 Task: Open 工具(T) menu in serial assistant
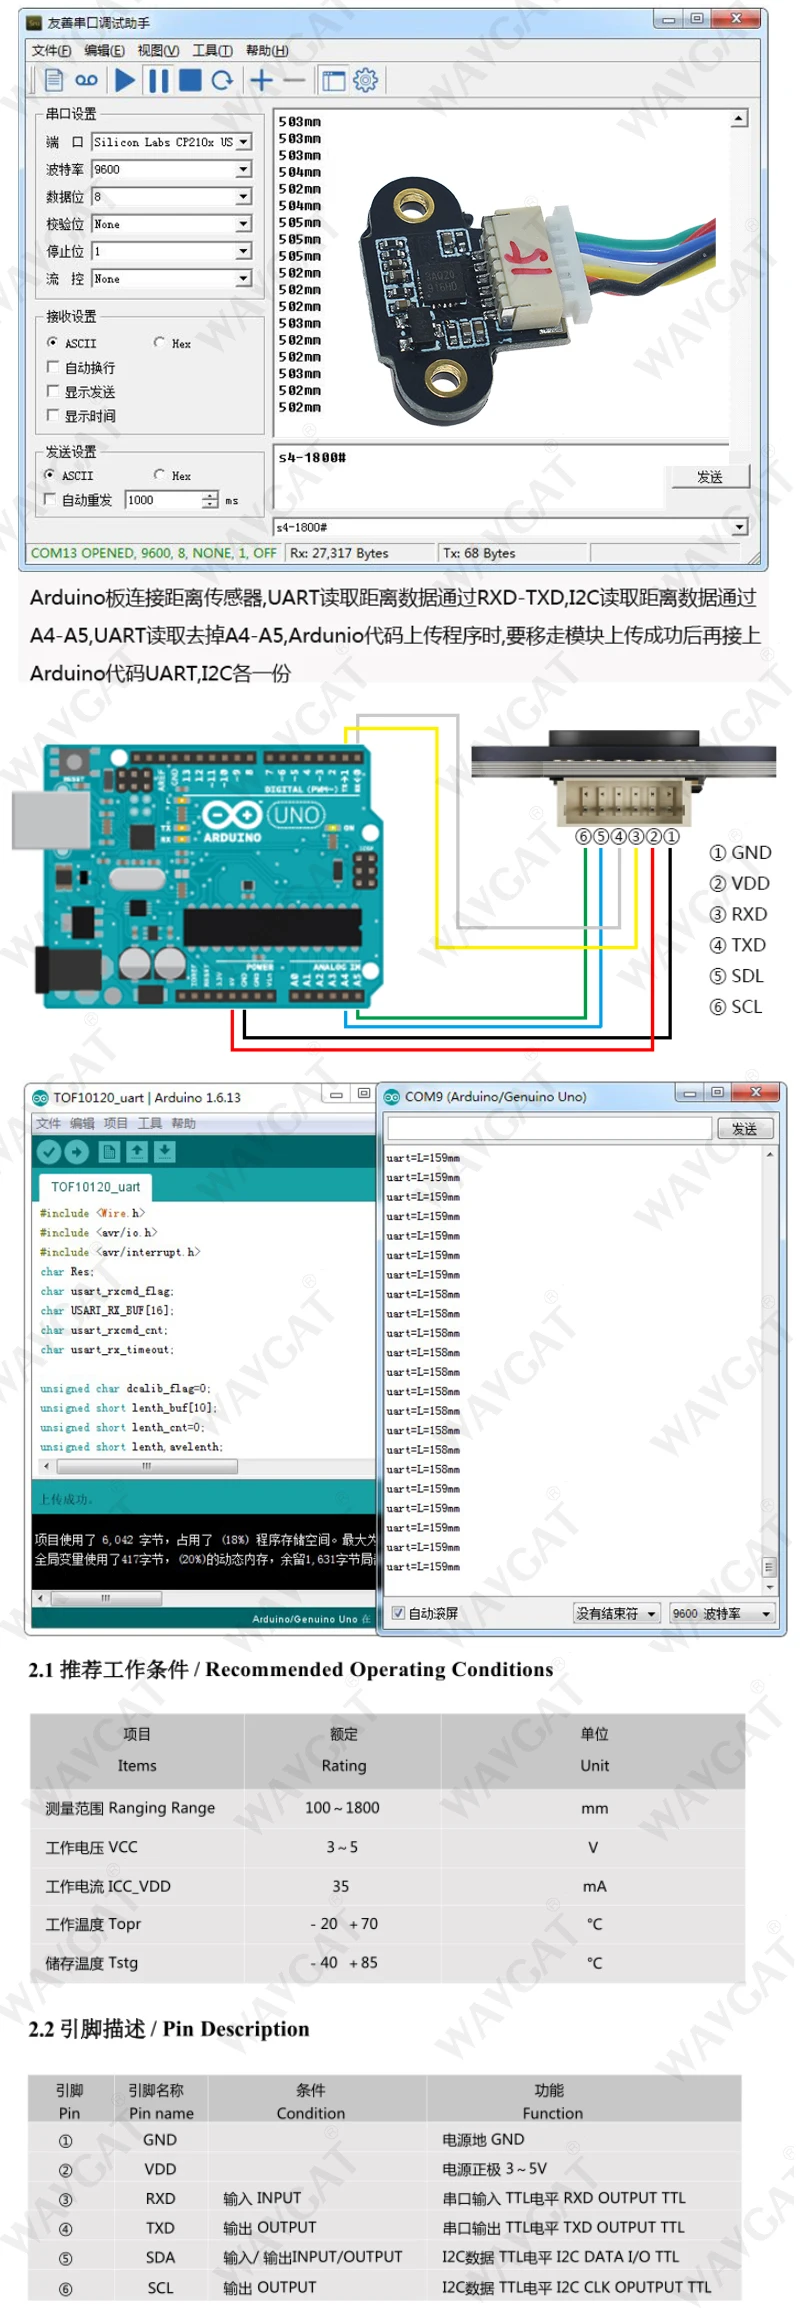coord(212,50)
